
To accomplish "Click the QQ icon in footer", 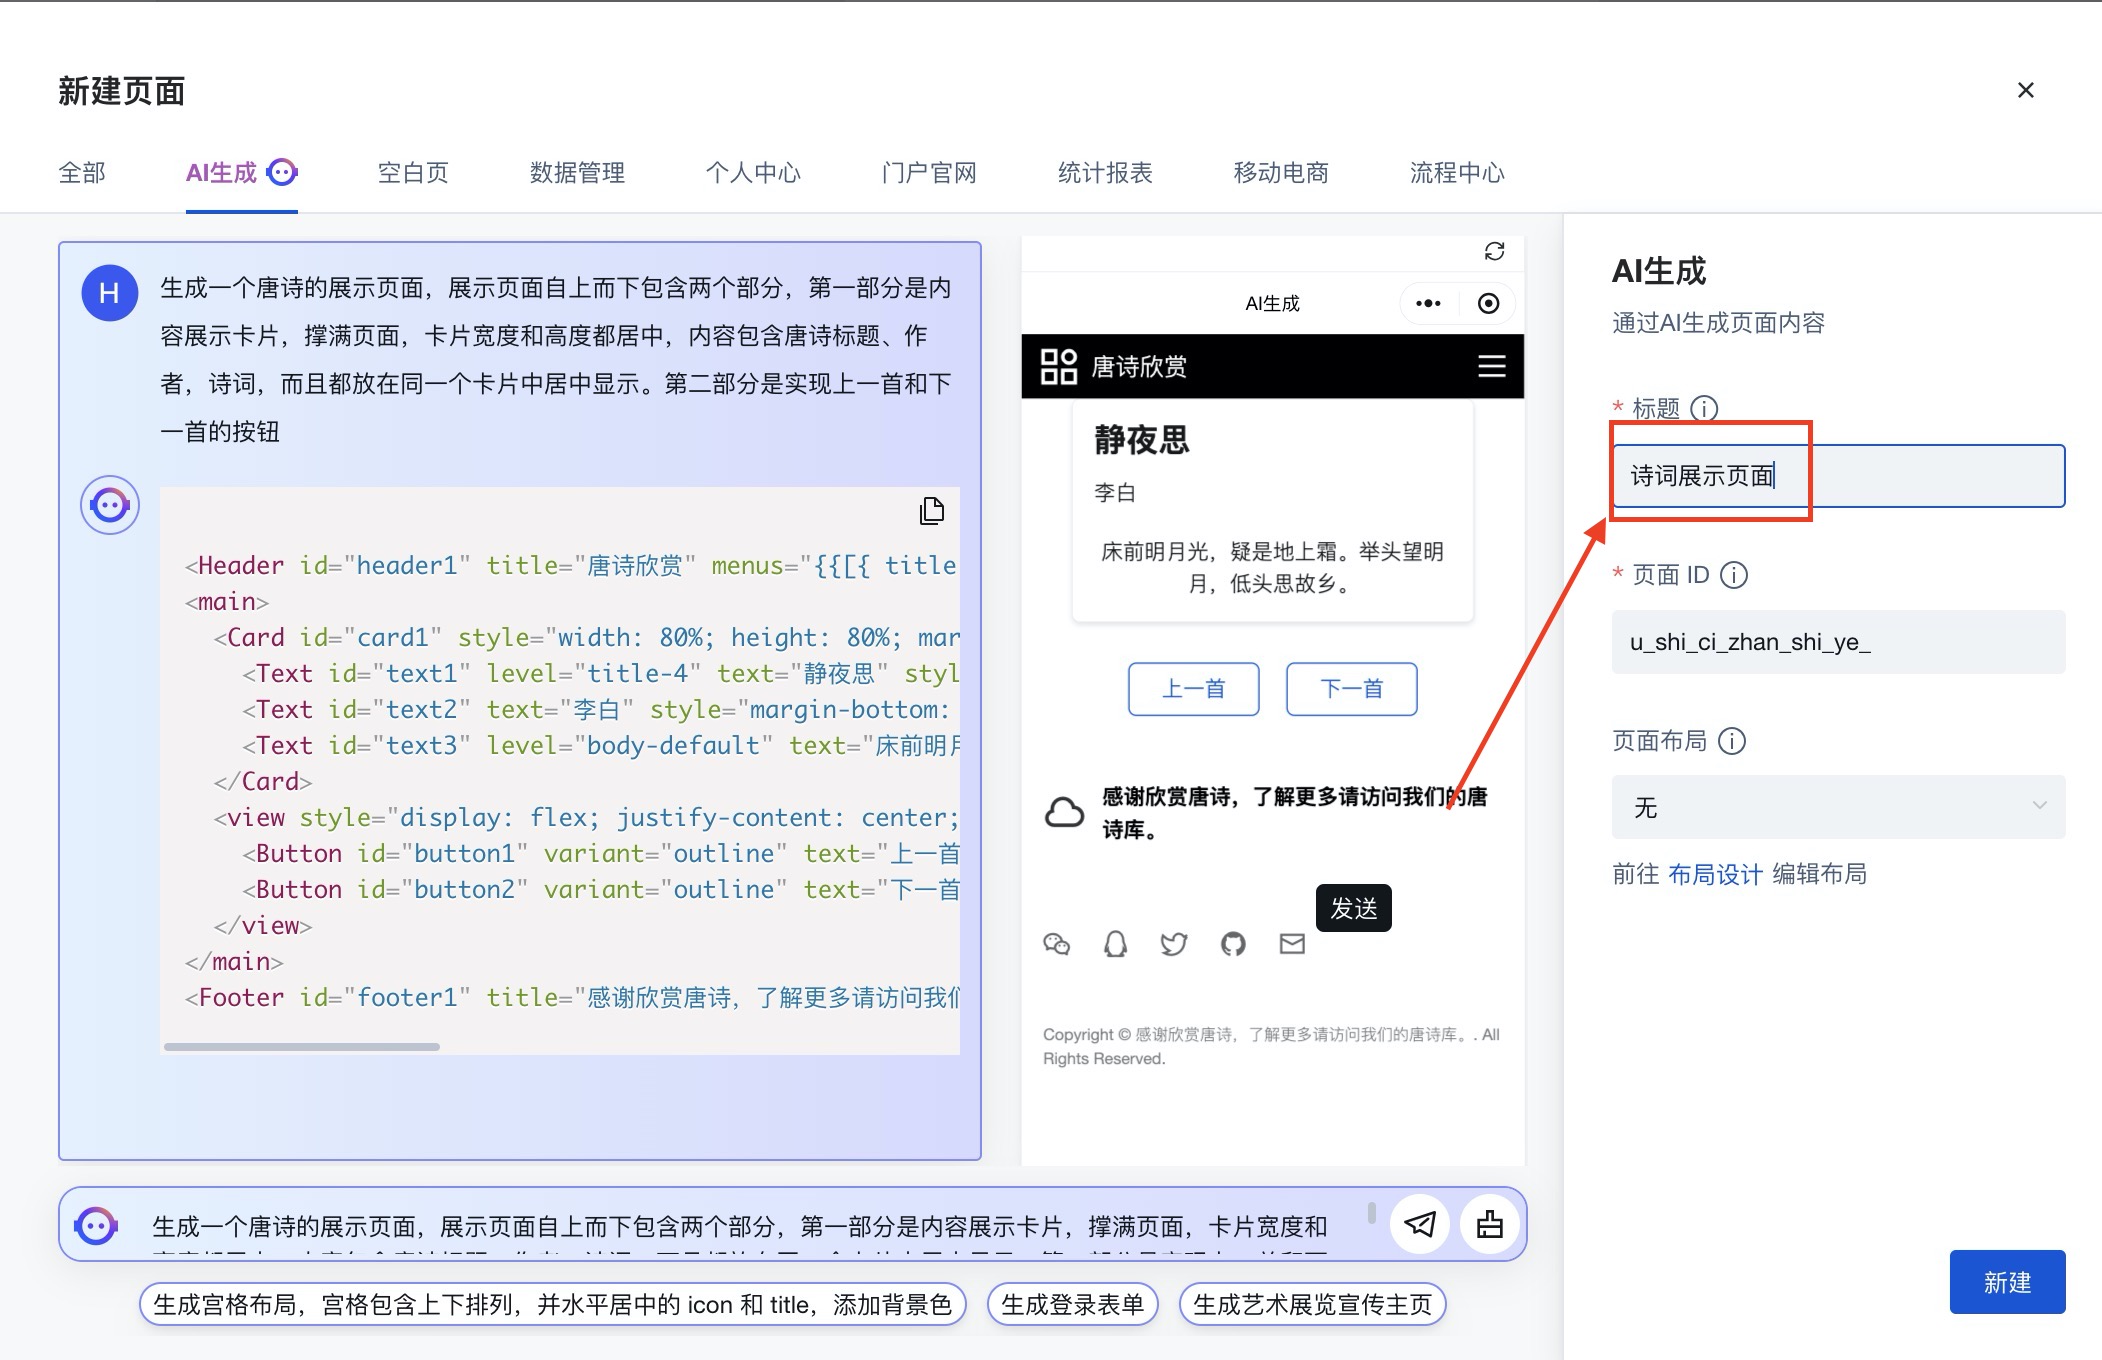I will (x=1115, y=943).
